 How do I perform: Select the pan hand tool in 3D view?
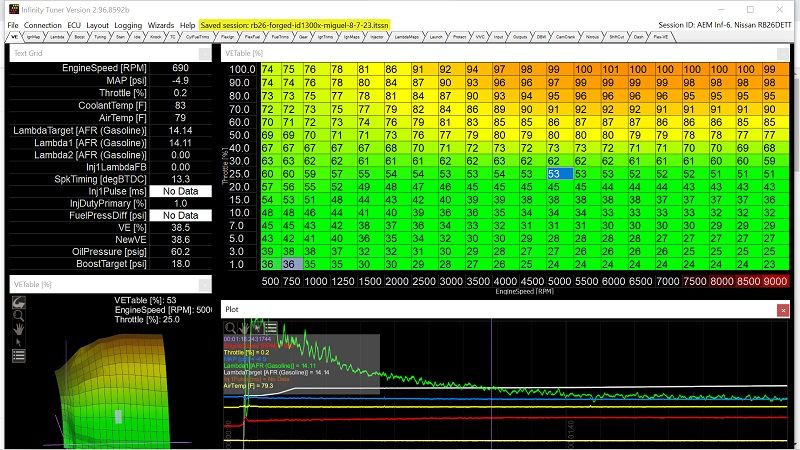[18, 327]
